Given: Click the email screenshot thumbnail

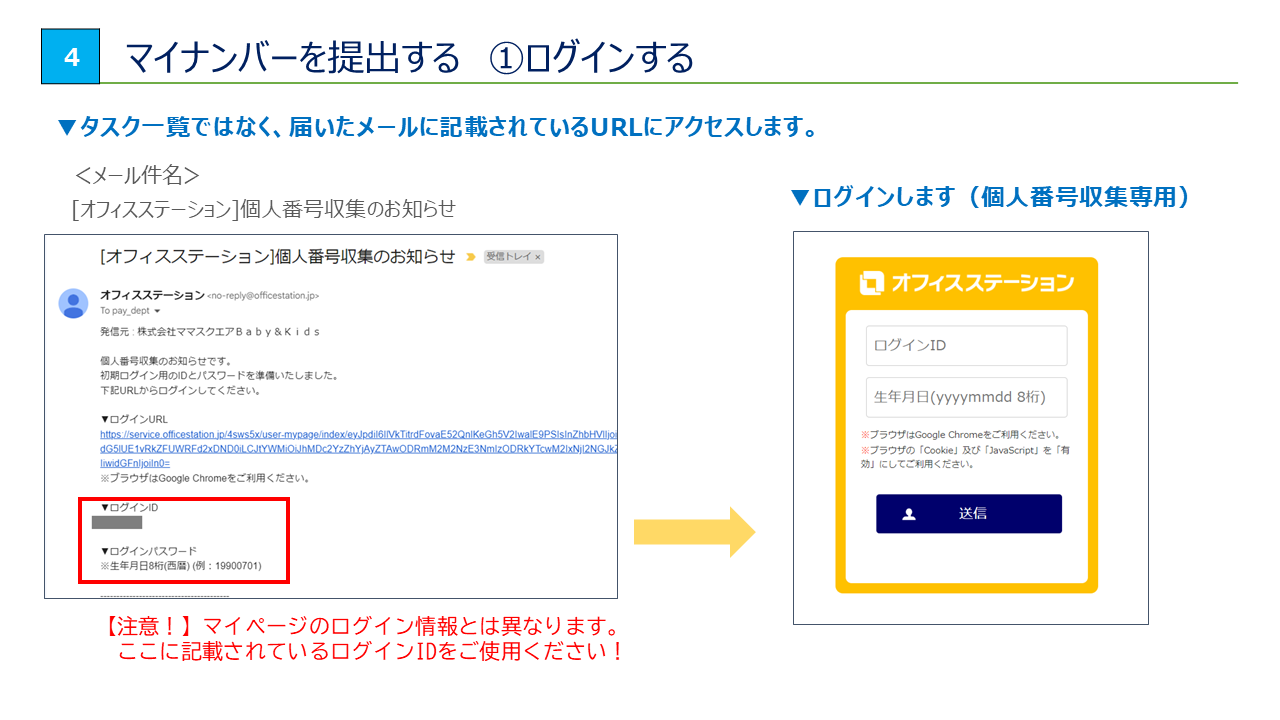Looking at the screenshot, I should 331,416.
